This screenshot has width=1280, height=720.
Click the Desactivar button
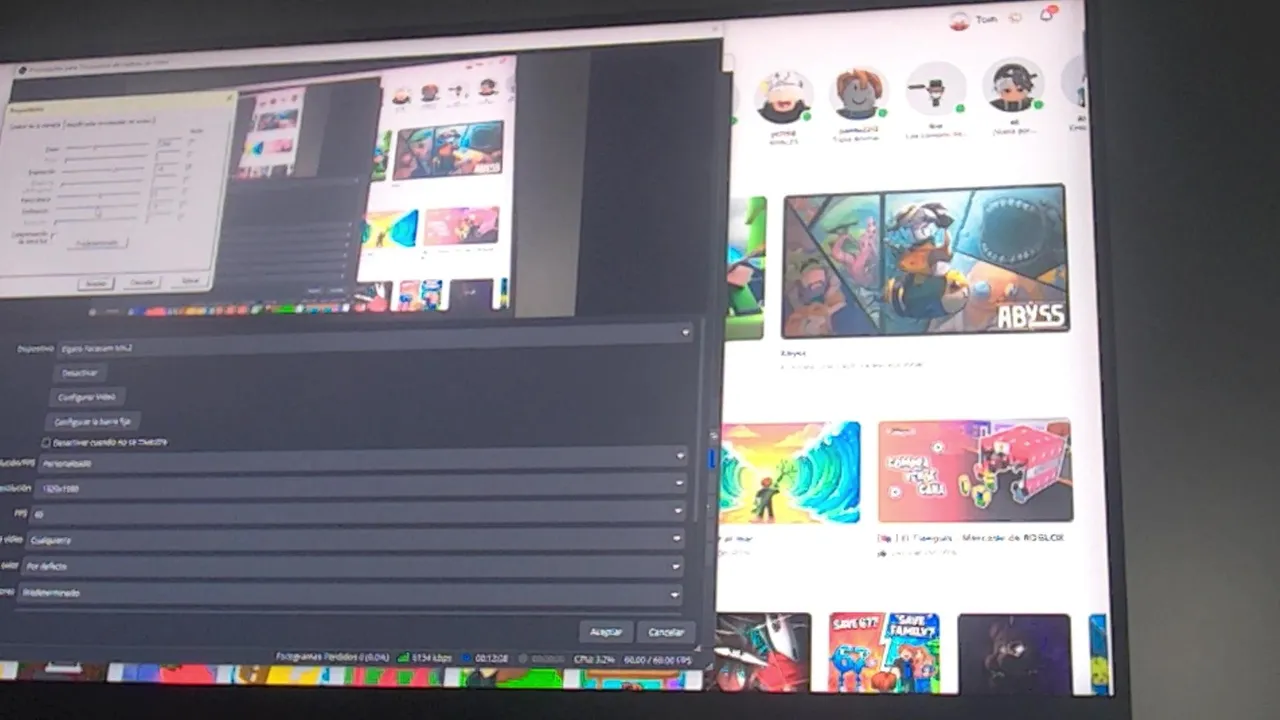pyautogui.click(x=80, y=373)
